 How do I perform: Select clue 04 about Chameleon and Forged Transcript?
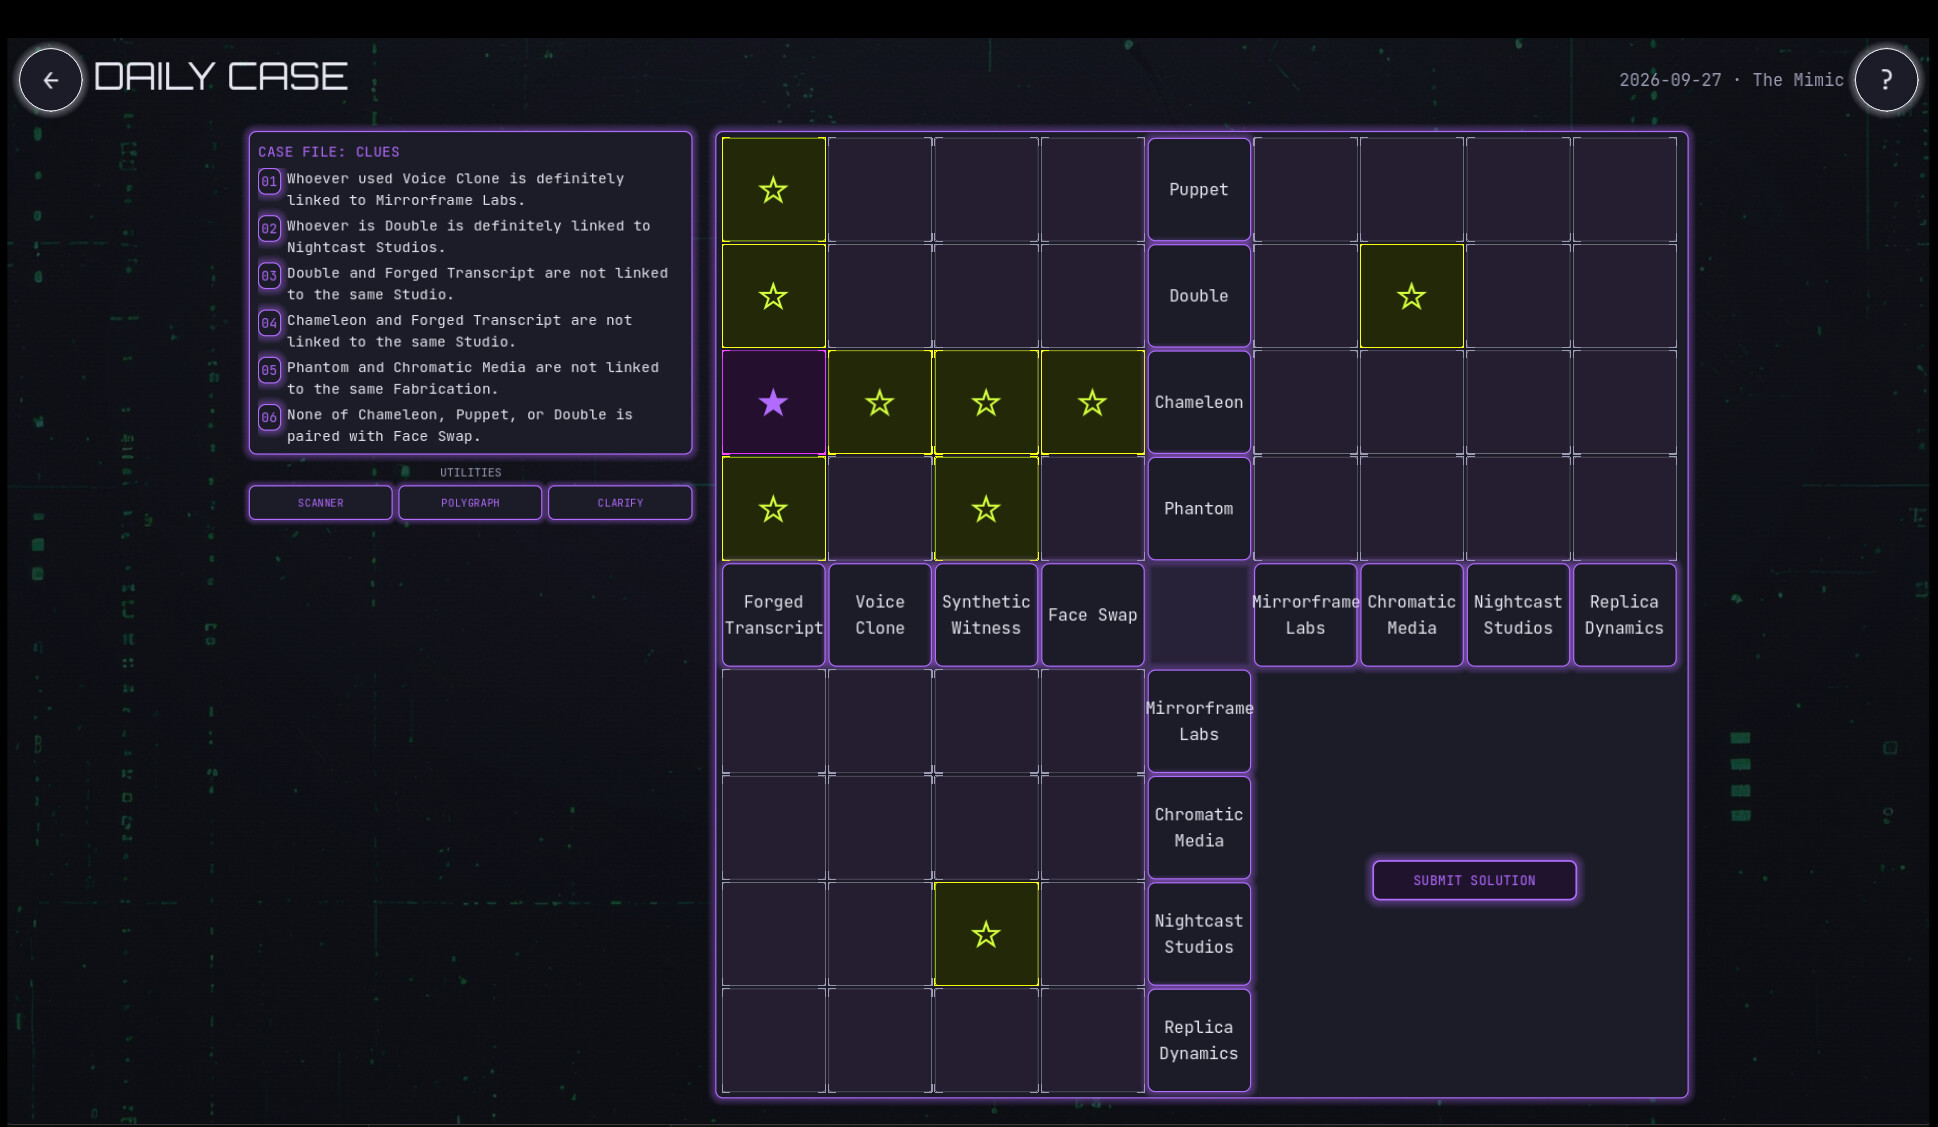(470, 330)
